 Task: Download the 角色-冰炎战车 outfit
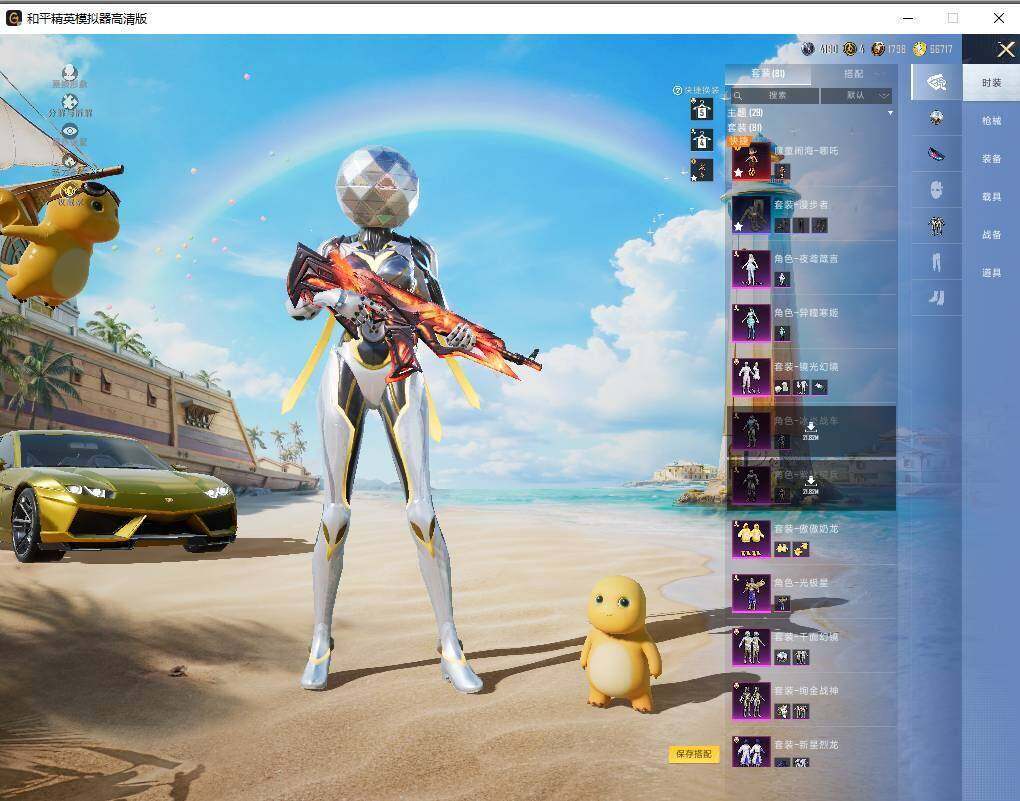click(811, 430)
